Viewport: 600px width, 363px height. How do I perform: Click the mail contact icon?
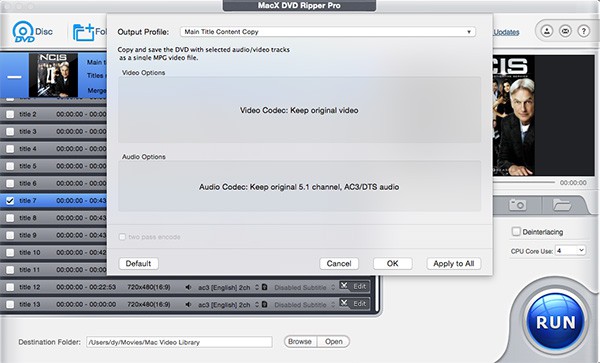(565, 31)
